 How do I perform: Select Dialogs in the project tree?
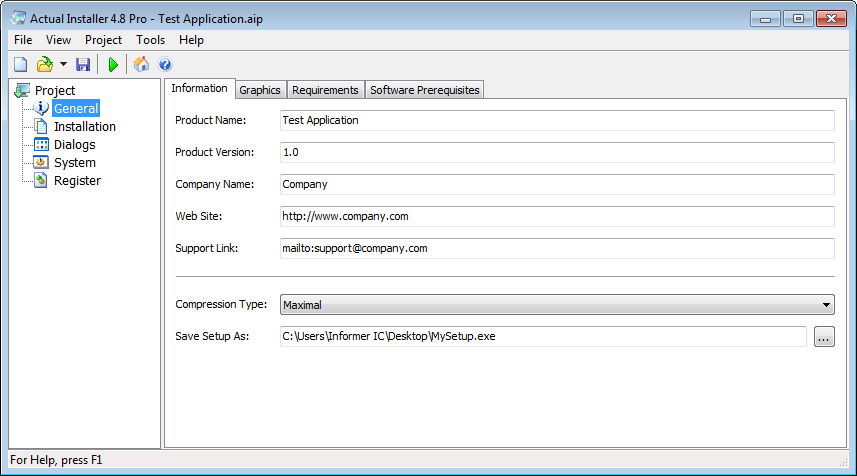[x=74, y=144]
